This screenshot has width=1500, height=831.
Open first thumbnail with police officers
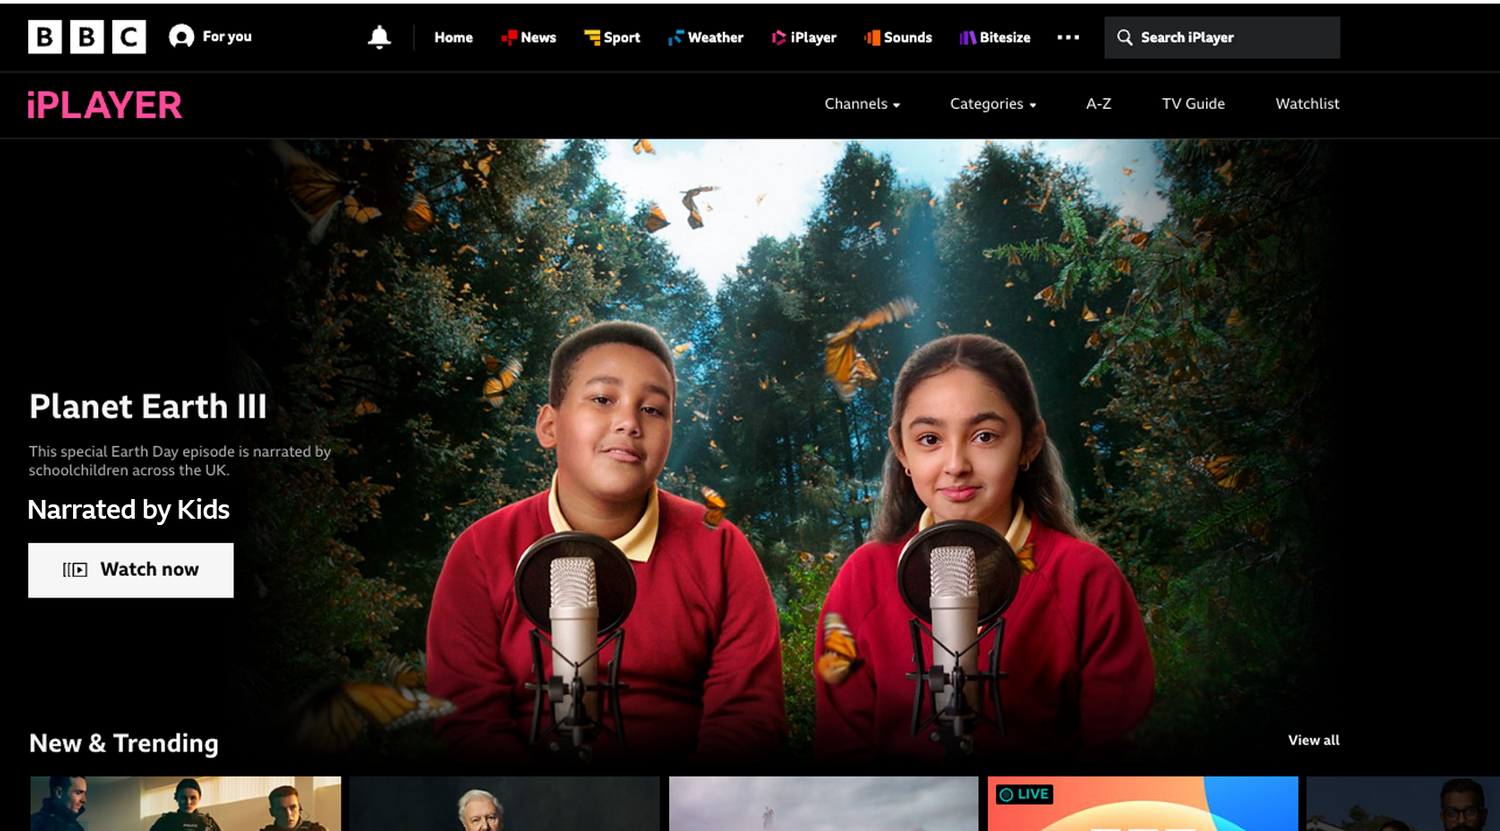[x=185, y=804]
